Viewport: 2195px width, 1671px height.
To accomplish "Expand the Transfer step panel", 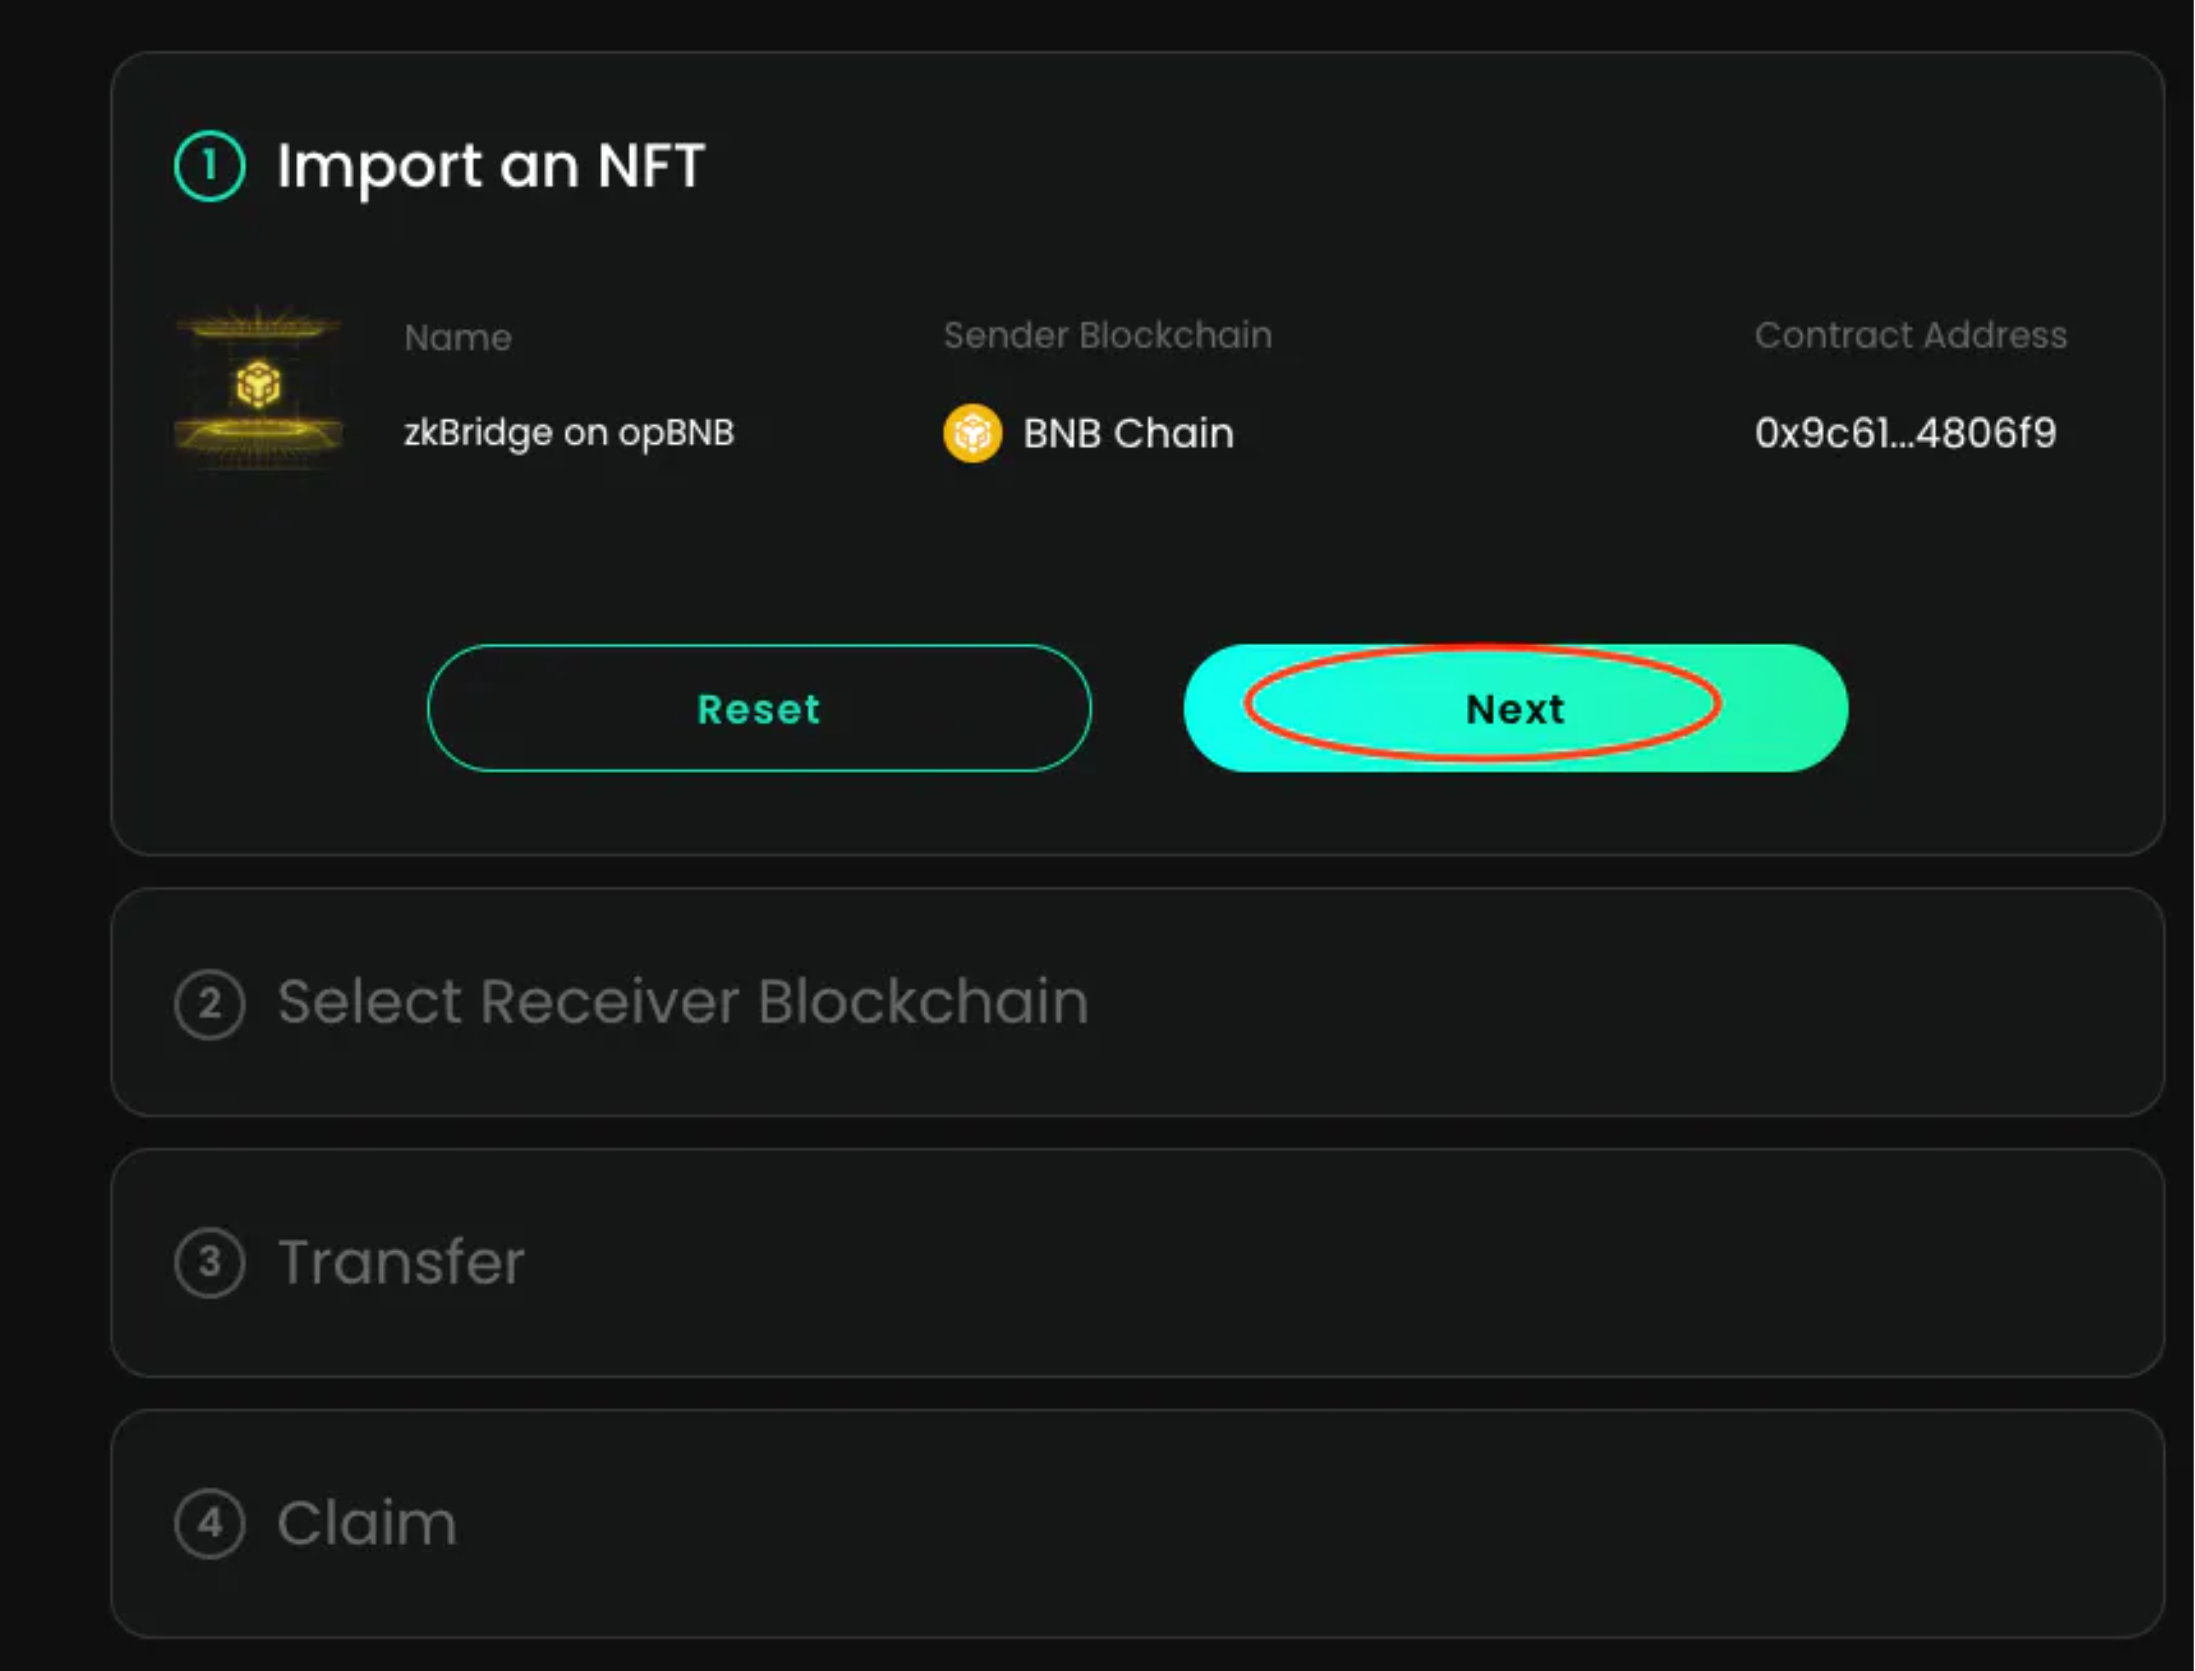I will [1138, 1263].
